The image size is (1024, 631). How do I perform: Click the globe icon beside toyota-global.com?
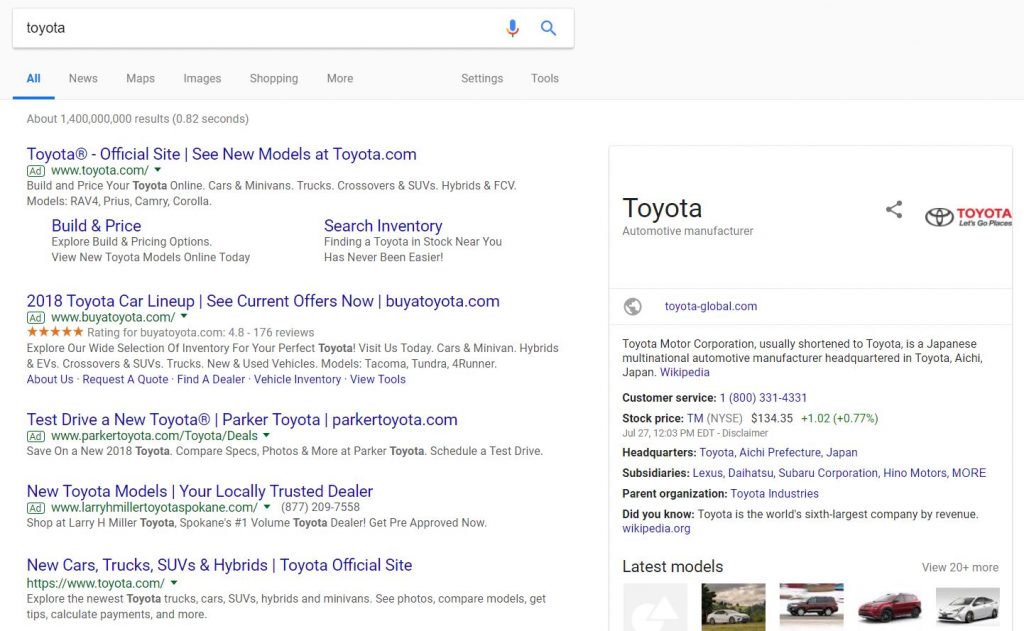click(x=632, y=306)
